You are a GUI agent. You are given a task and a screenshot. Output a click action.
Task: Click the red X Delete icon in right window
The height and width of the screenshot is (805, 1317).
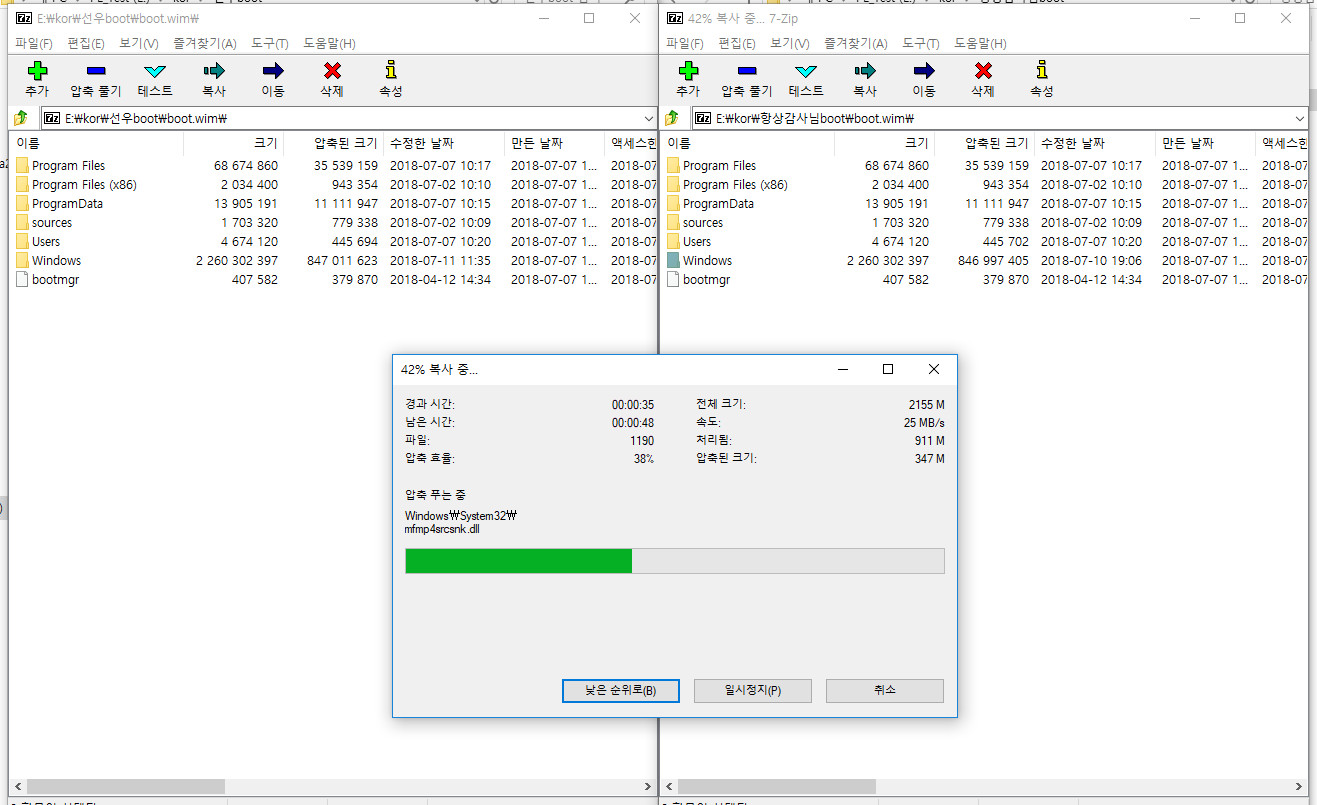click(x=983, y=71)
